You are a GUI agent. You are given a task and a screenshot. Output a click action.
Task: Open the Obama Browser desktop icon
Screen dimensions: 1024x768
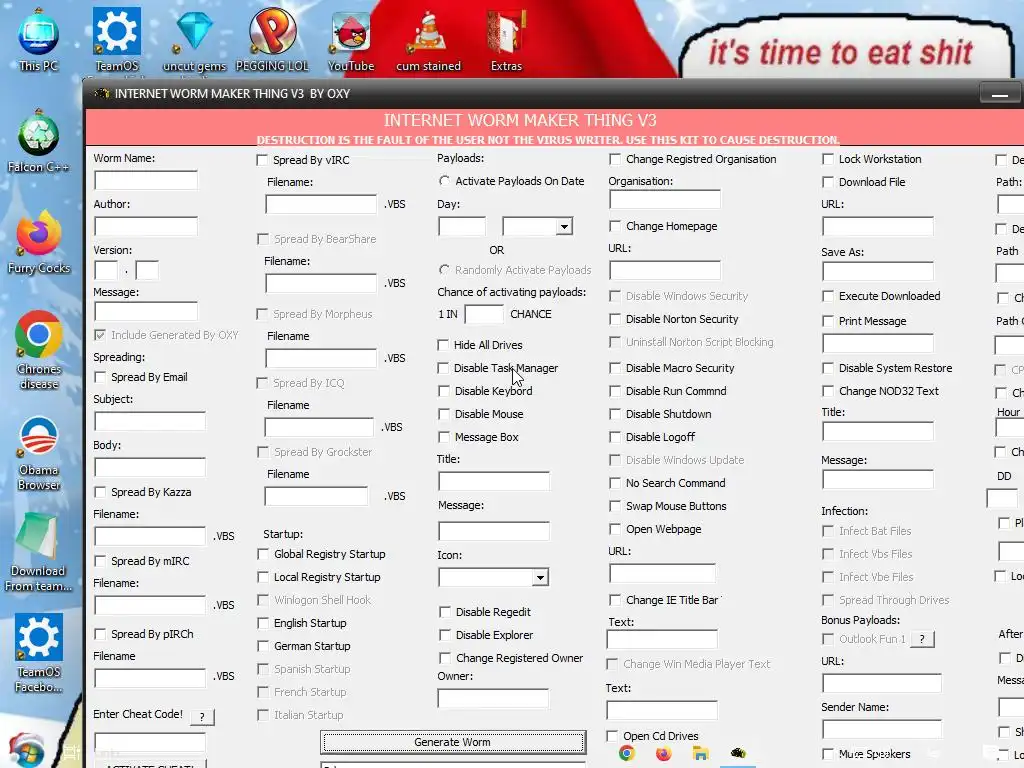[x=39, y=453]
